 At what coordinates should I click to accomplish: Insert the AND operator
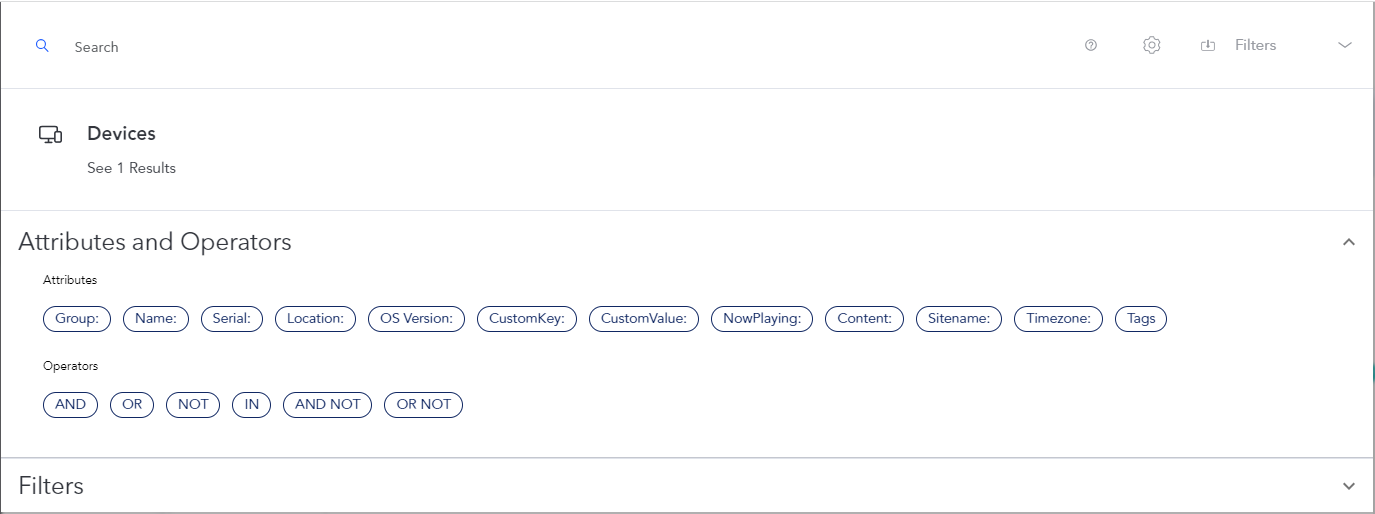(x=70, y=404)
